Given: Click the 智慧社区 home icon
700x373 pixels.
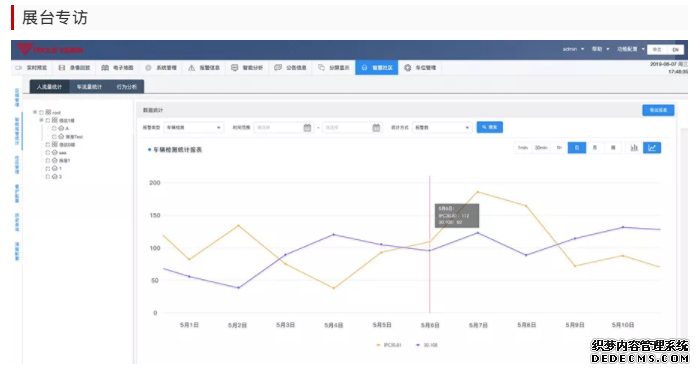Looking at the screenshot, I should pos(364,68).
